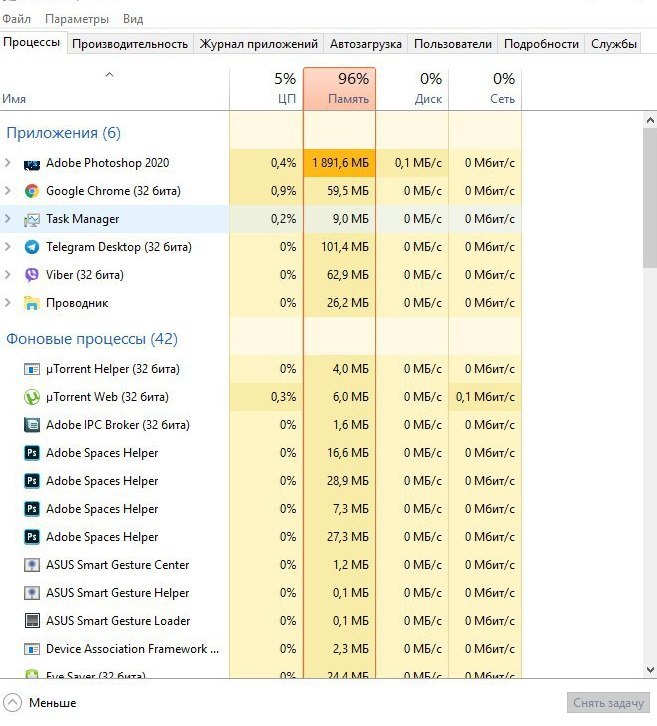Open the Вид menu
The width and height of the screenshot is (657, 726).
133,19
